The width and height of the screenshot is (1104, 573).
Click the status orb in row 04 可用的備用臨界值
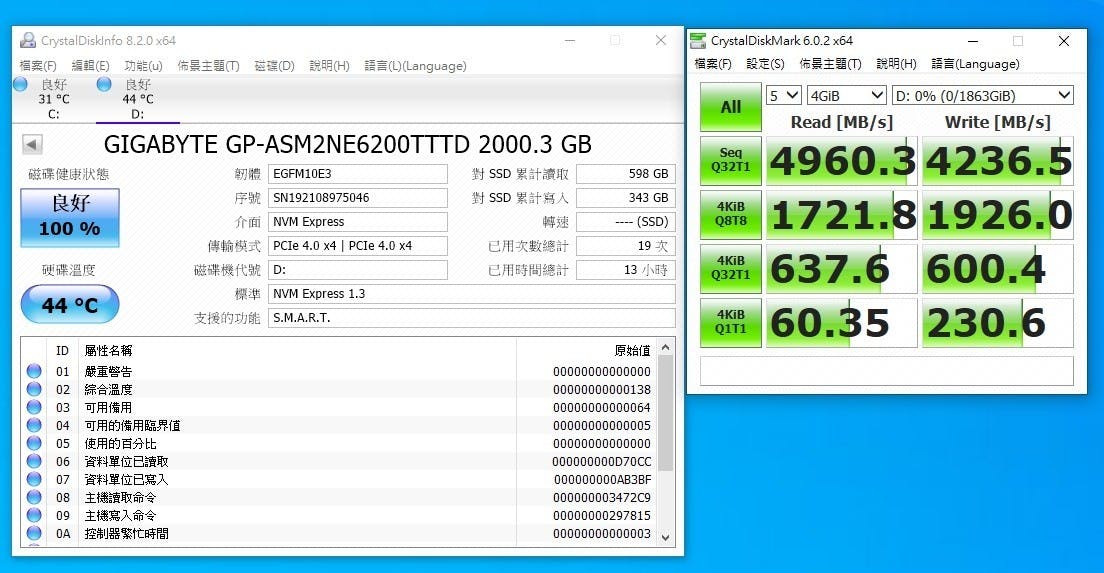(34, 425)
